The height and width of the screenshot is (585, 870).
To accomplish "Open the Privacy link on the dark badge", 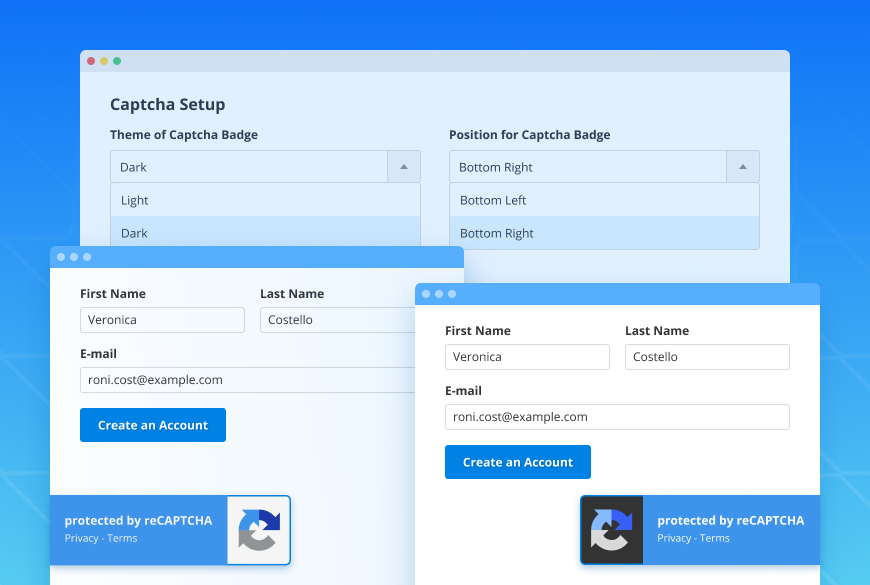I will 672,538.
